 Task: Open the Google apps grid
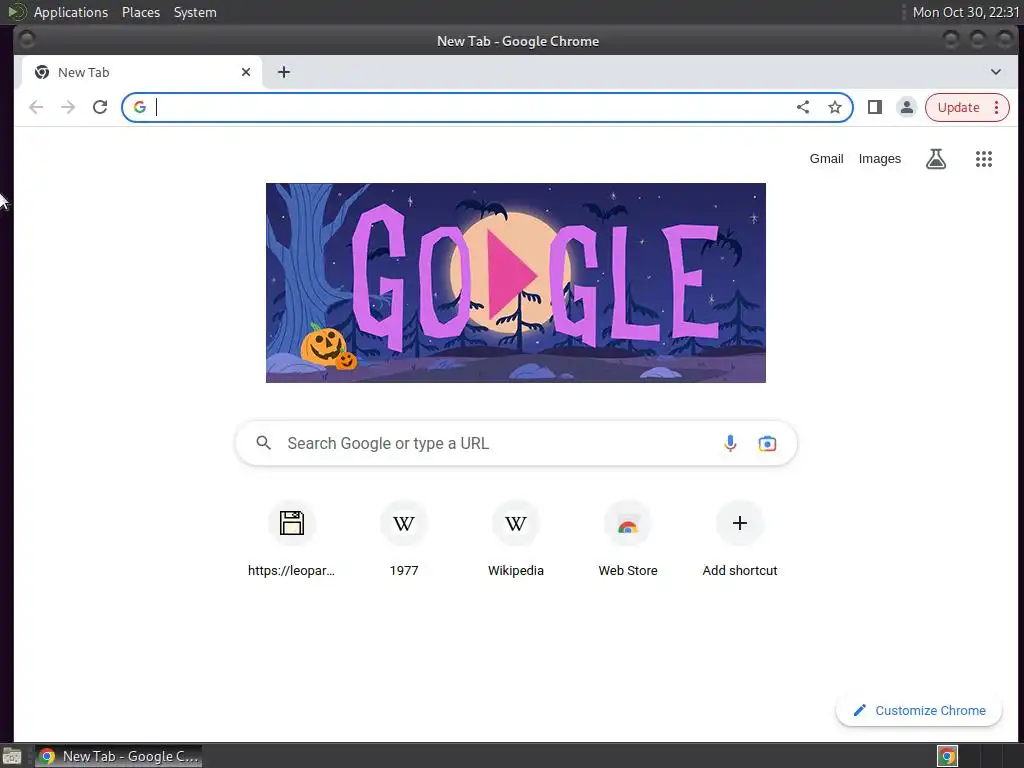tap(984, 159)
